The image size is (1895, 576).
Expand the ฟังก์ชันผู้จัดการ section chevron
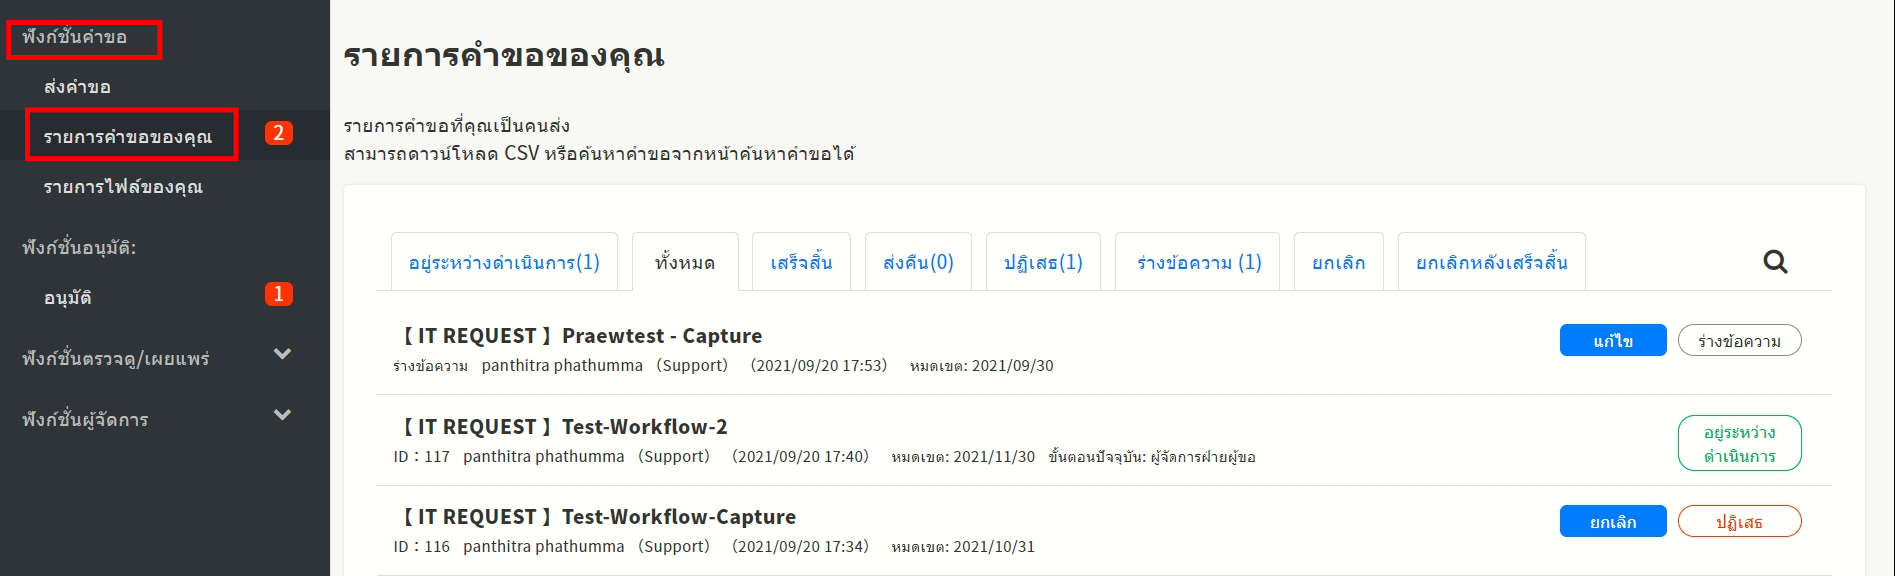(283, 415)
